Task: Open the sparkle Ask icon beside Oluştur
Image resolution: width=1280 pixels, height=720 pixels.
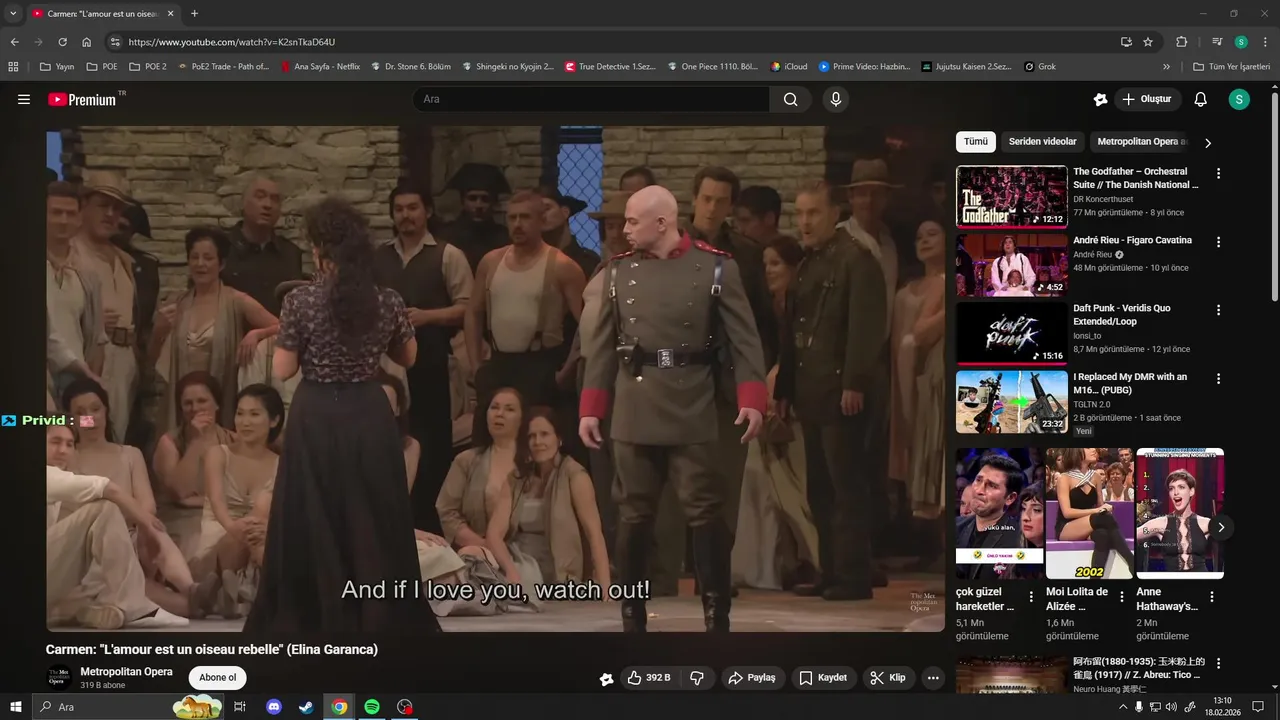Action: pos(1100,99)
